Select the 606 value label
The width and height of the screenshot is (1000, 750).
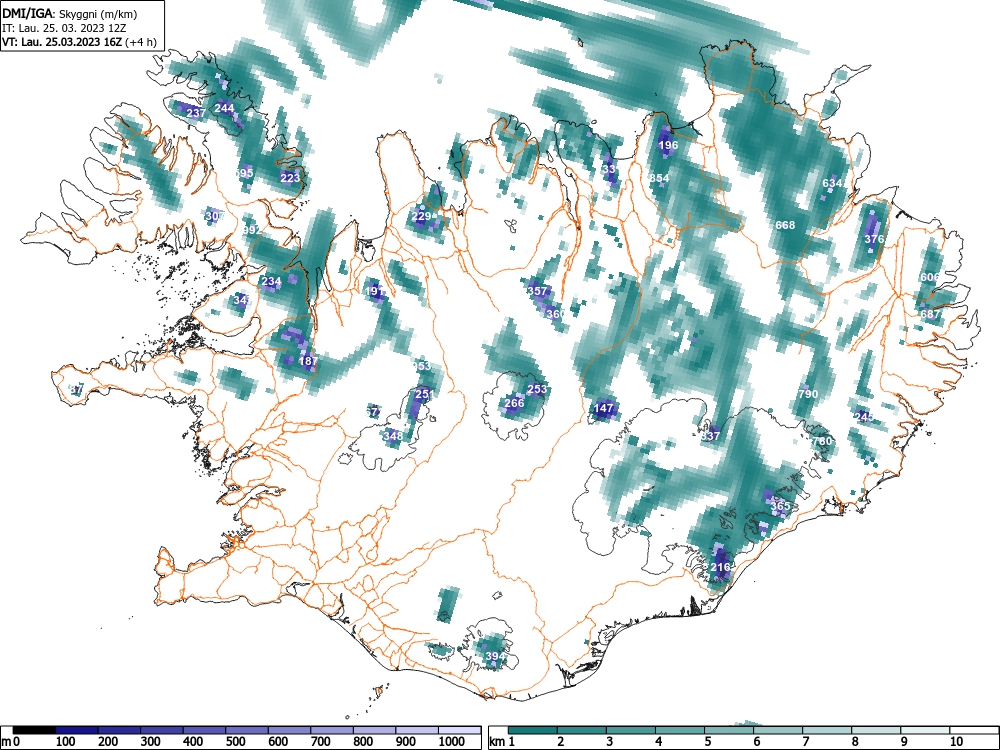tap(930, 277)
